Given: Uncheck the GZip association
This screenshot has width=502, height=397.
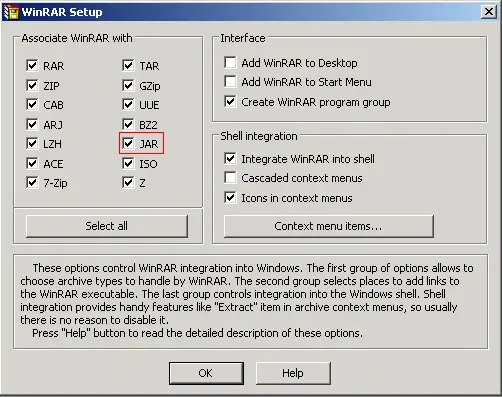Looking at the screenshot, I should (128, 85).
